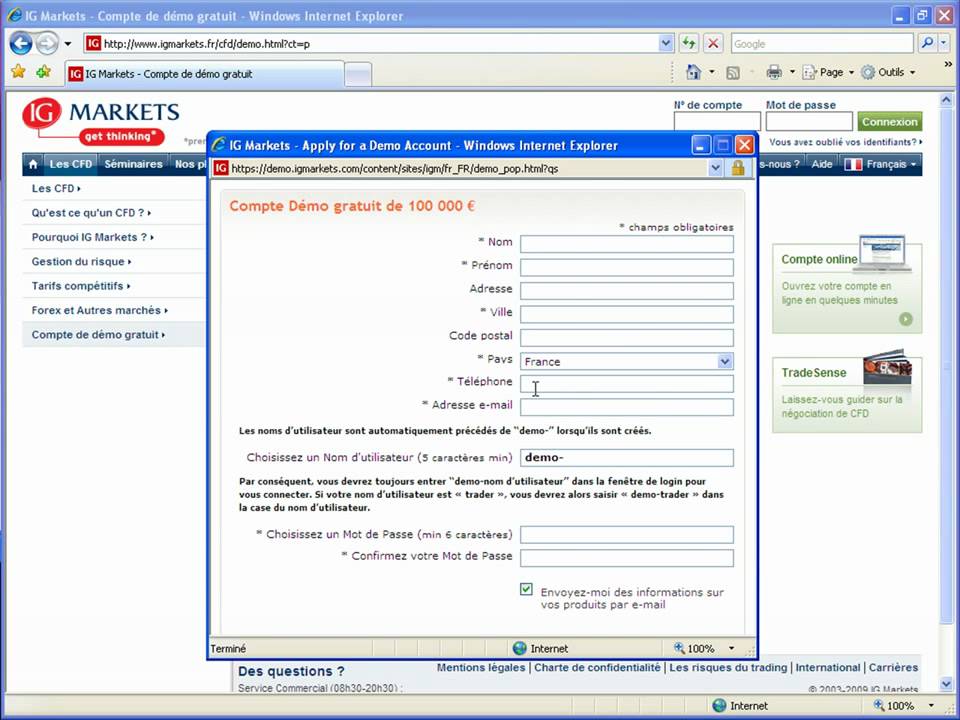Open Pourquoi IG Markets sidebar link

92,238
